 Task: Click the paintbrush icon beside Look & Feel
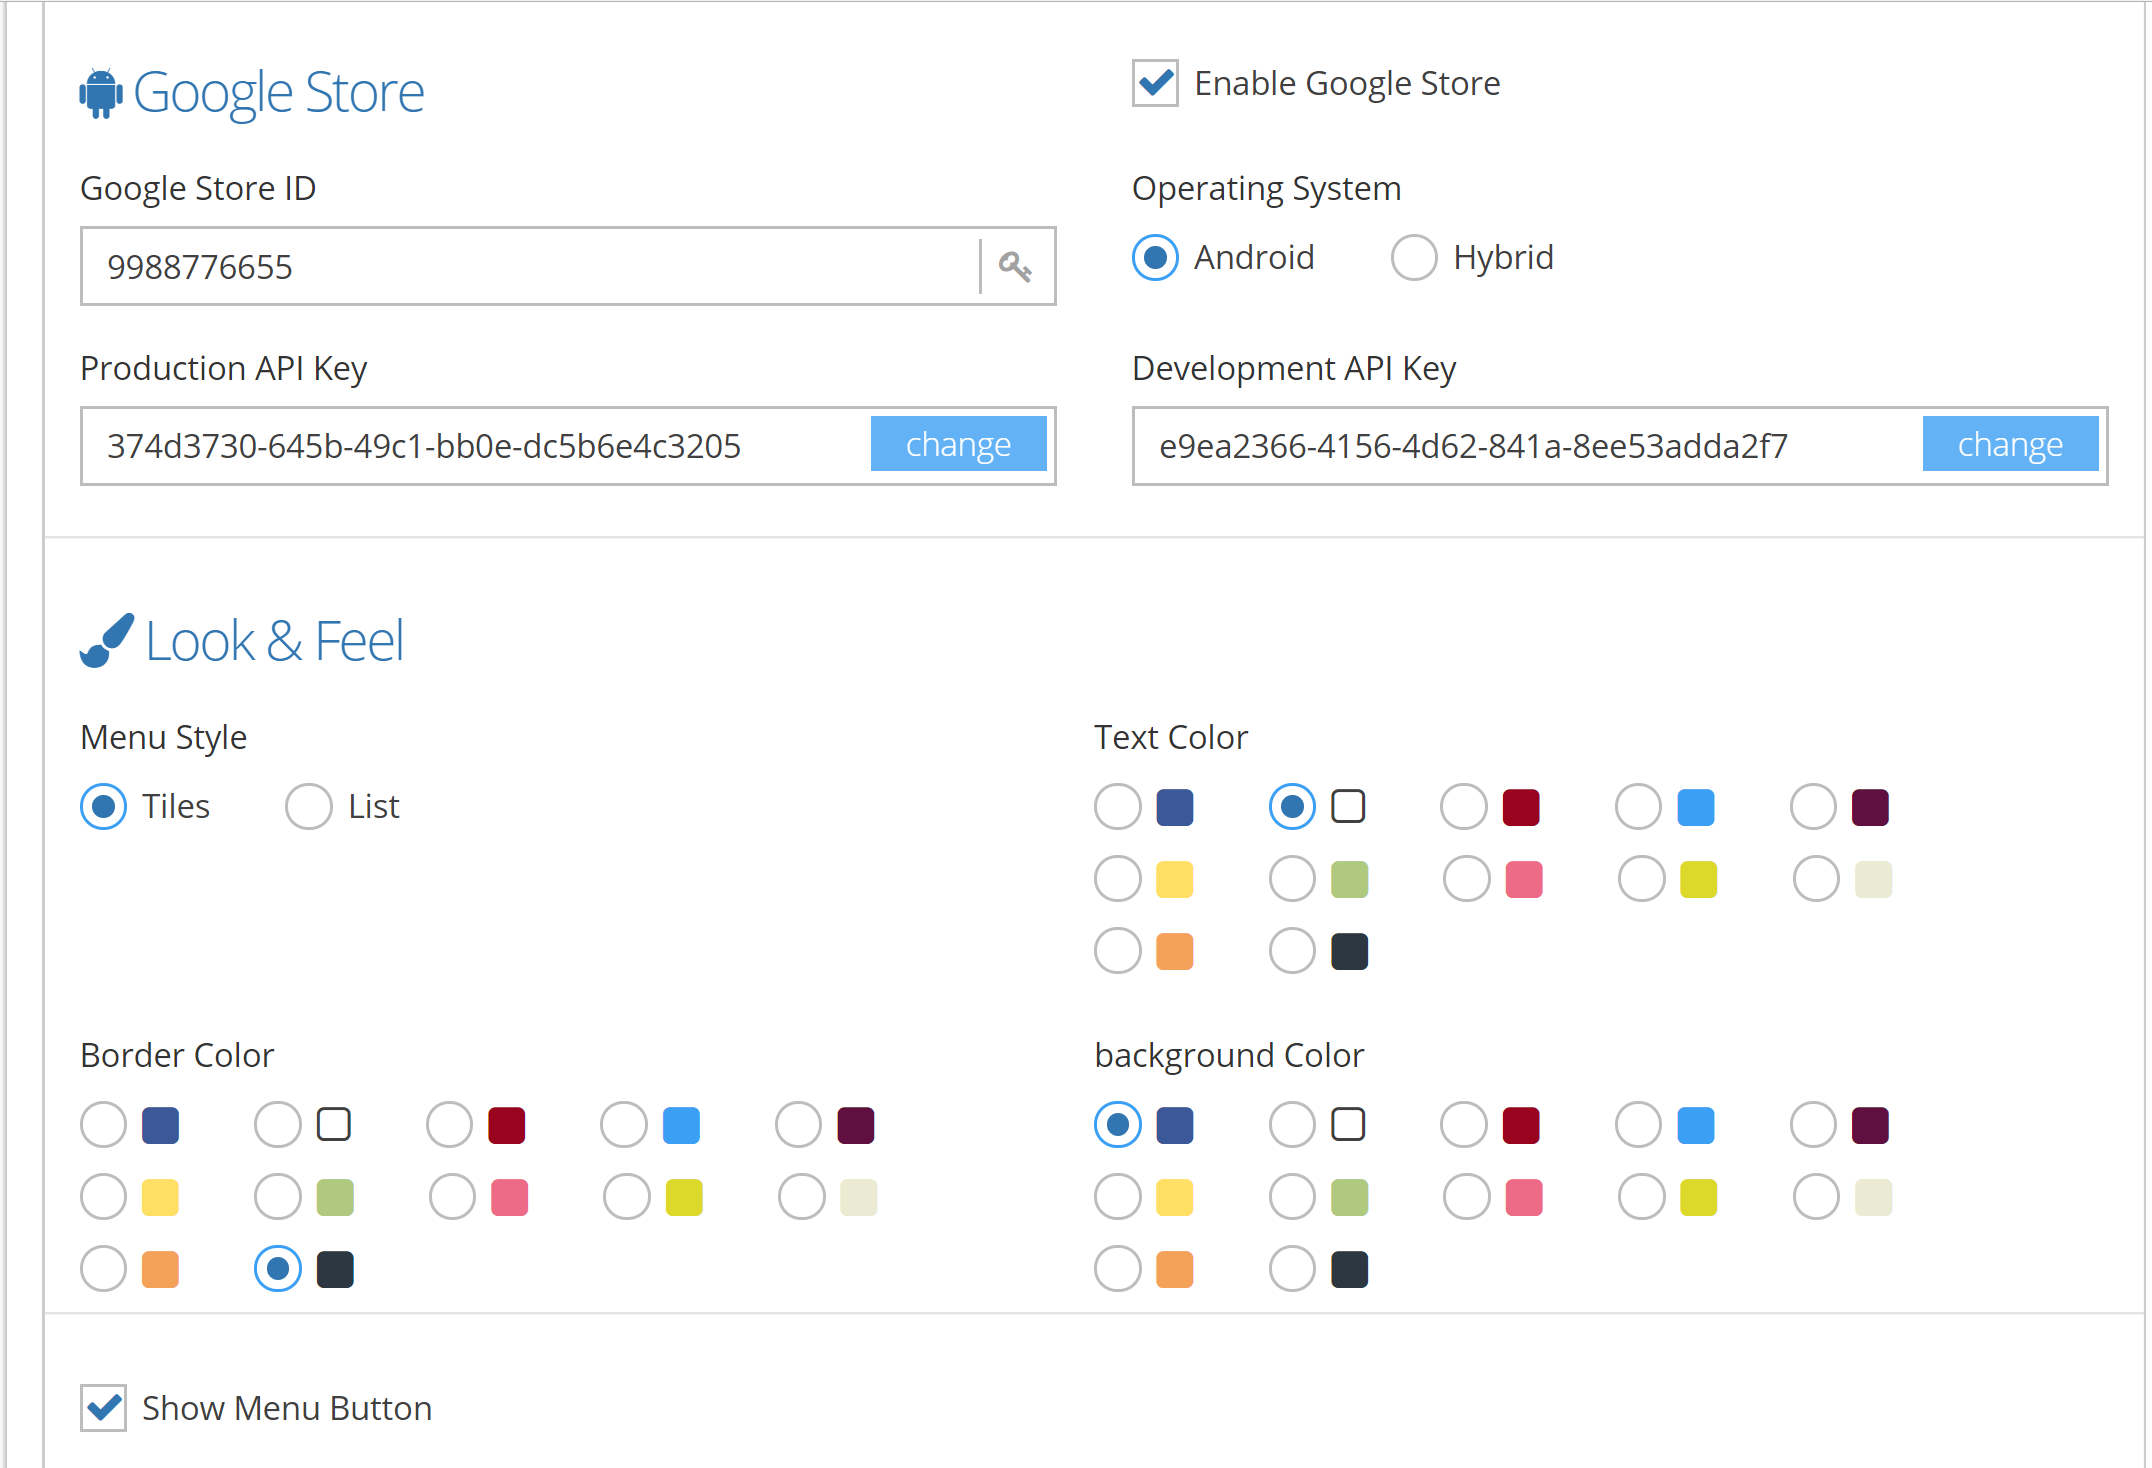(x=107, y=640)
